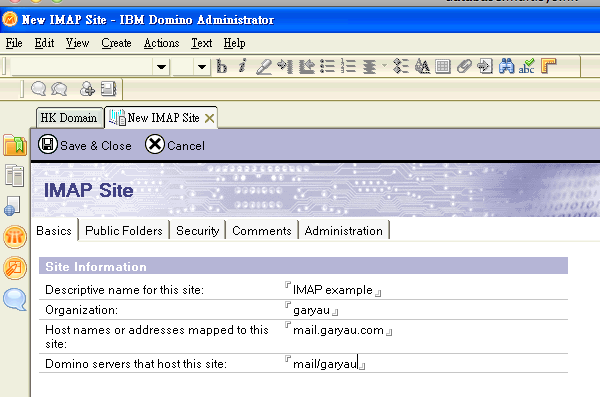Open the Help menu
Image resolution: width=600 pixels, height=397 pixels.
coord(234,43)
